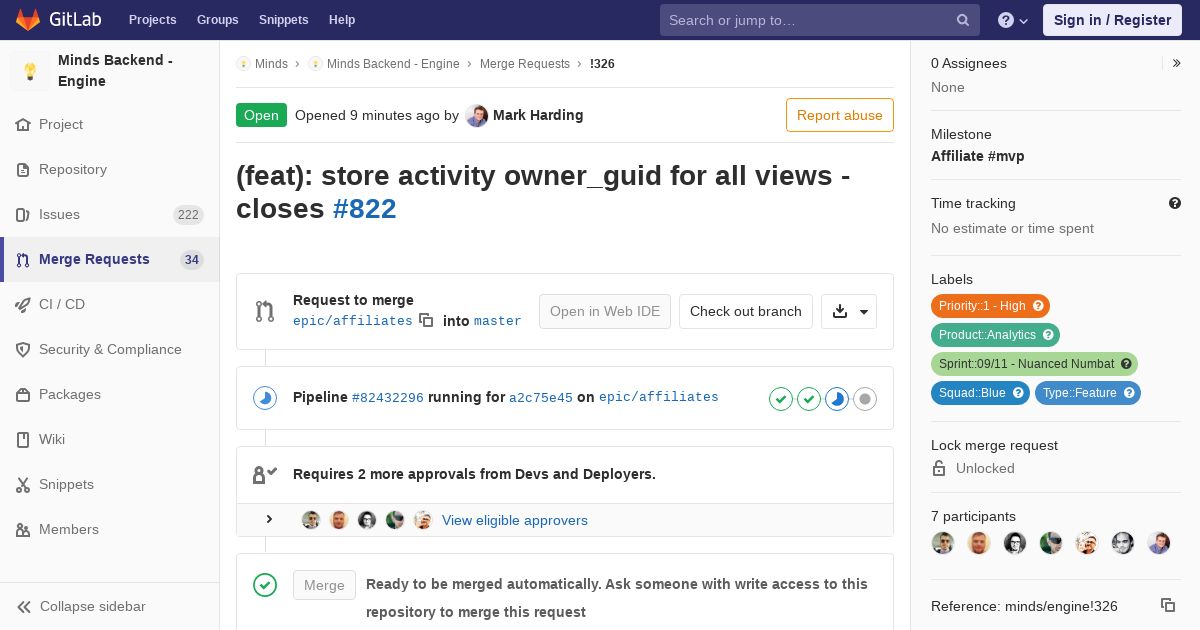Click the help icon on Sprint label
The height and width of the screenshot is (630, 1200).
[1126, 364]
